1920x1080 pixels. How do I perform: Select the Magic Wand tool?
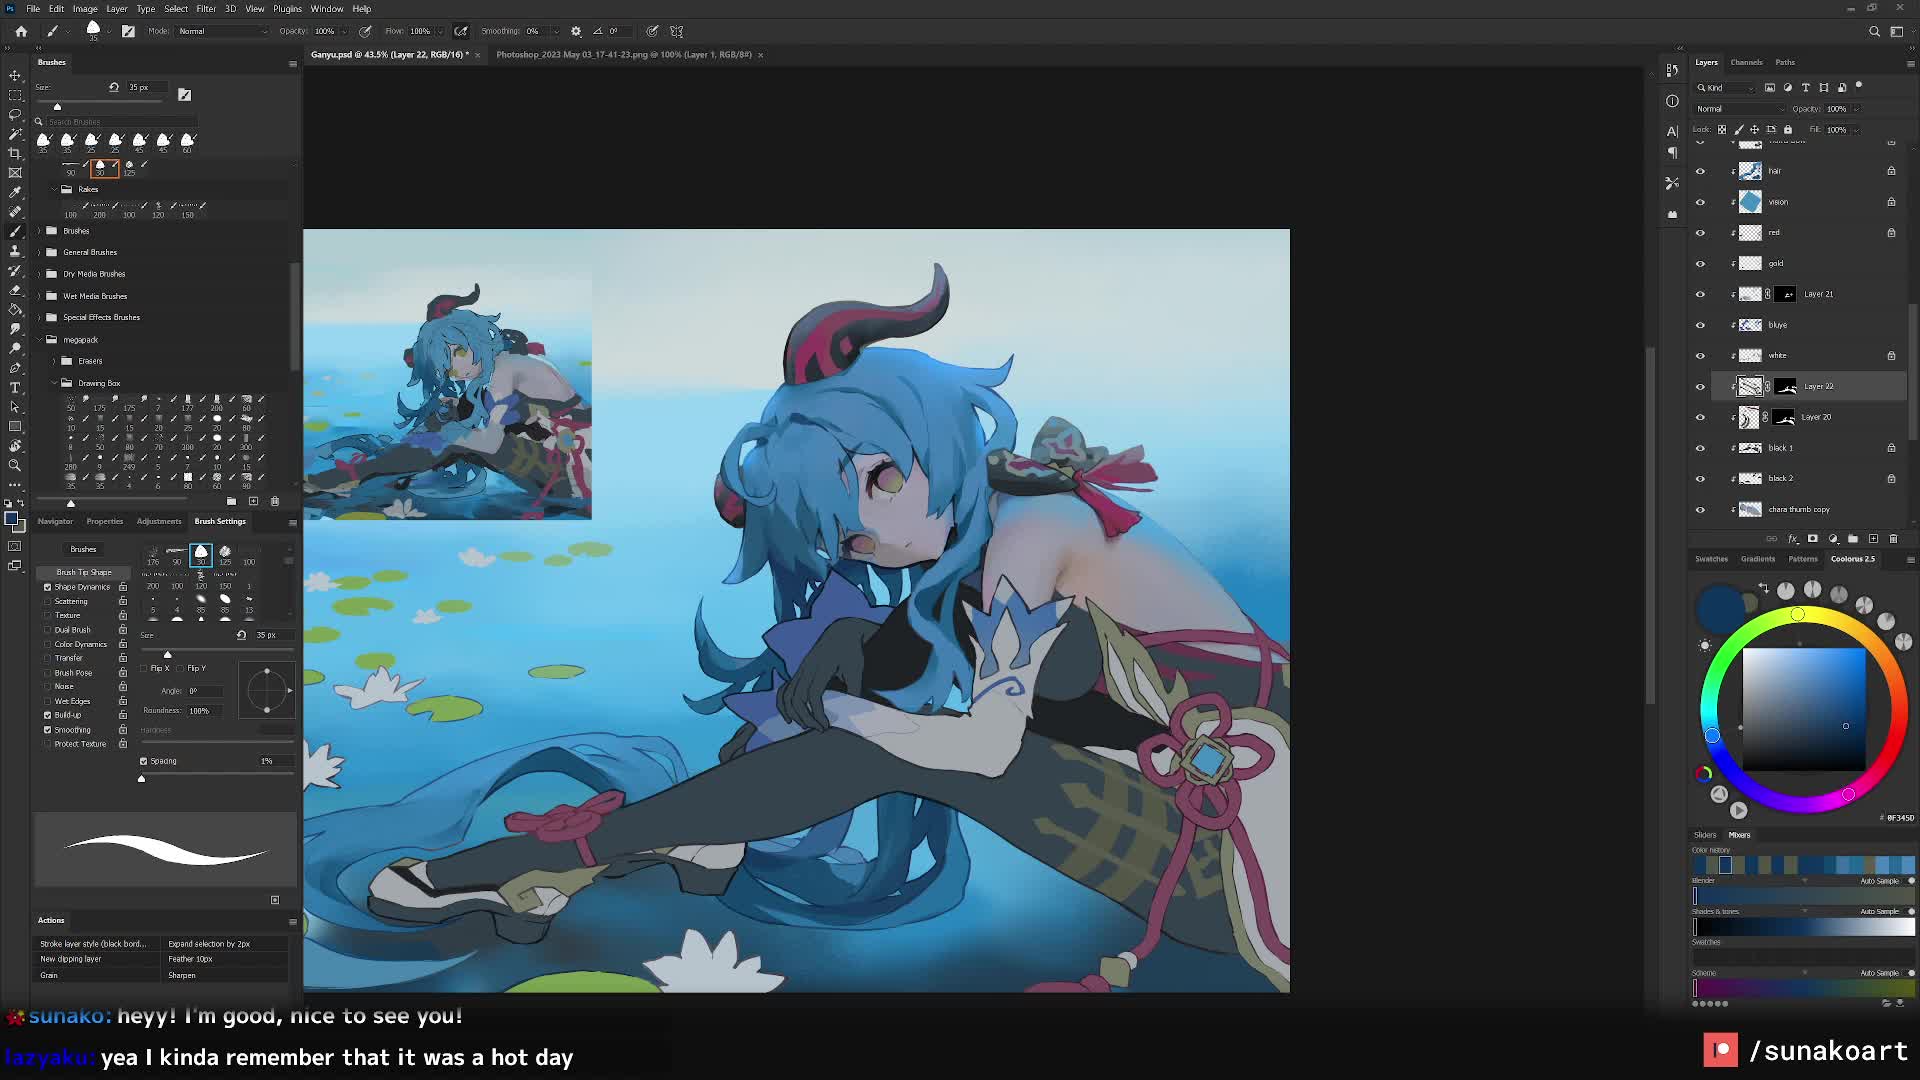(x=15, y=133)
